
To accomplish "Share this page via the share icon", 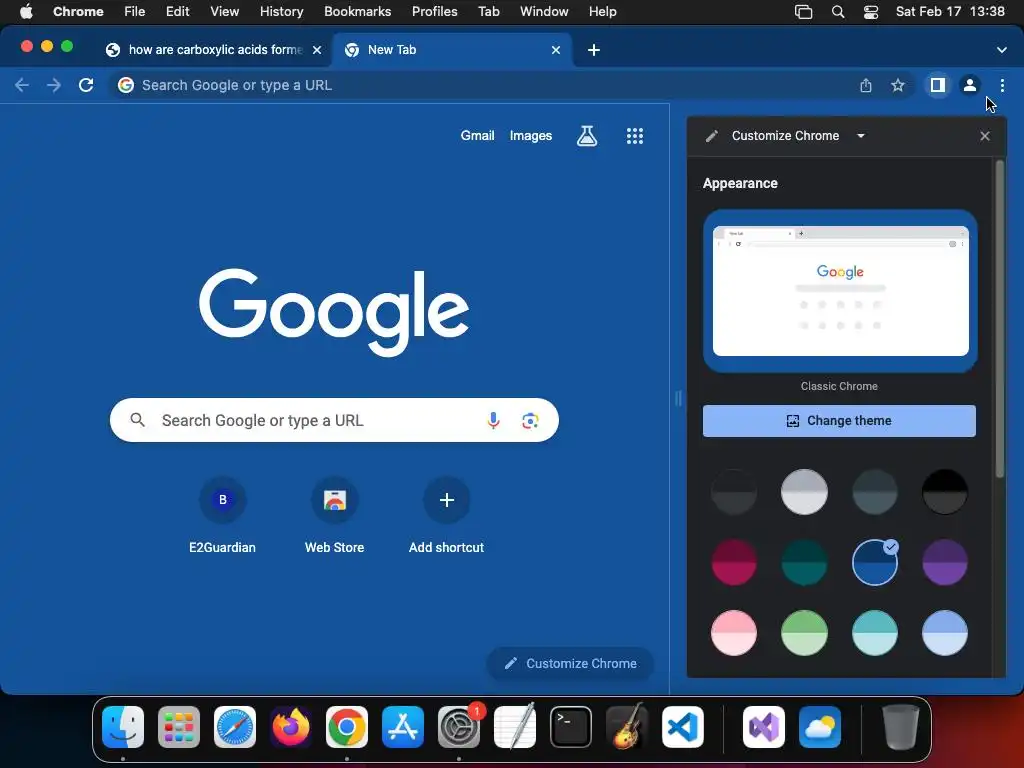I will point(866,86).
